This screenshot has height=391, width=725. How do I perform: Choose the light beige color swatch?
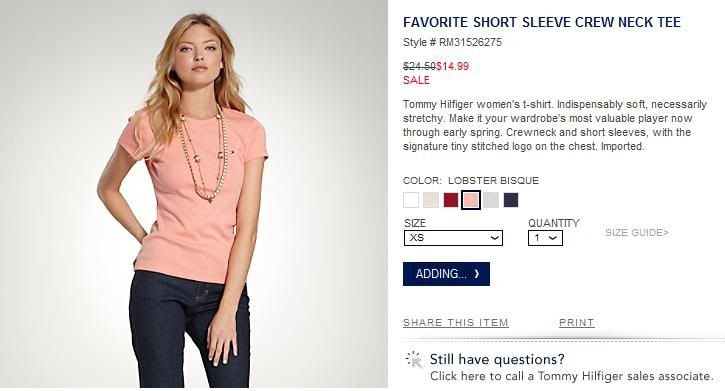[x=431, y=200]
